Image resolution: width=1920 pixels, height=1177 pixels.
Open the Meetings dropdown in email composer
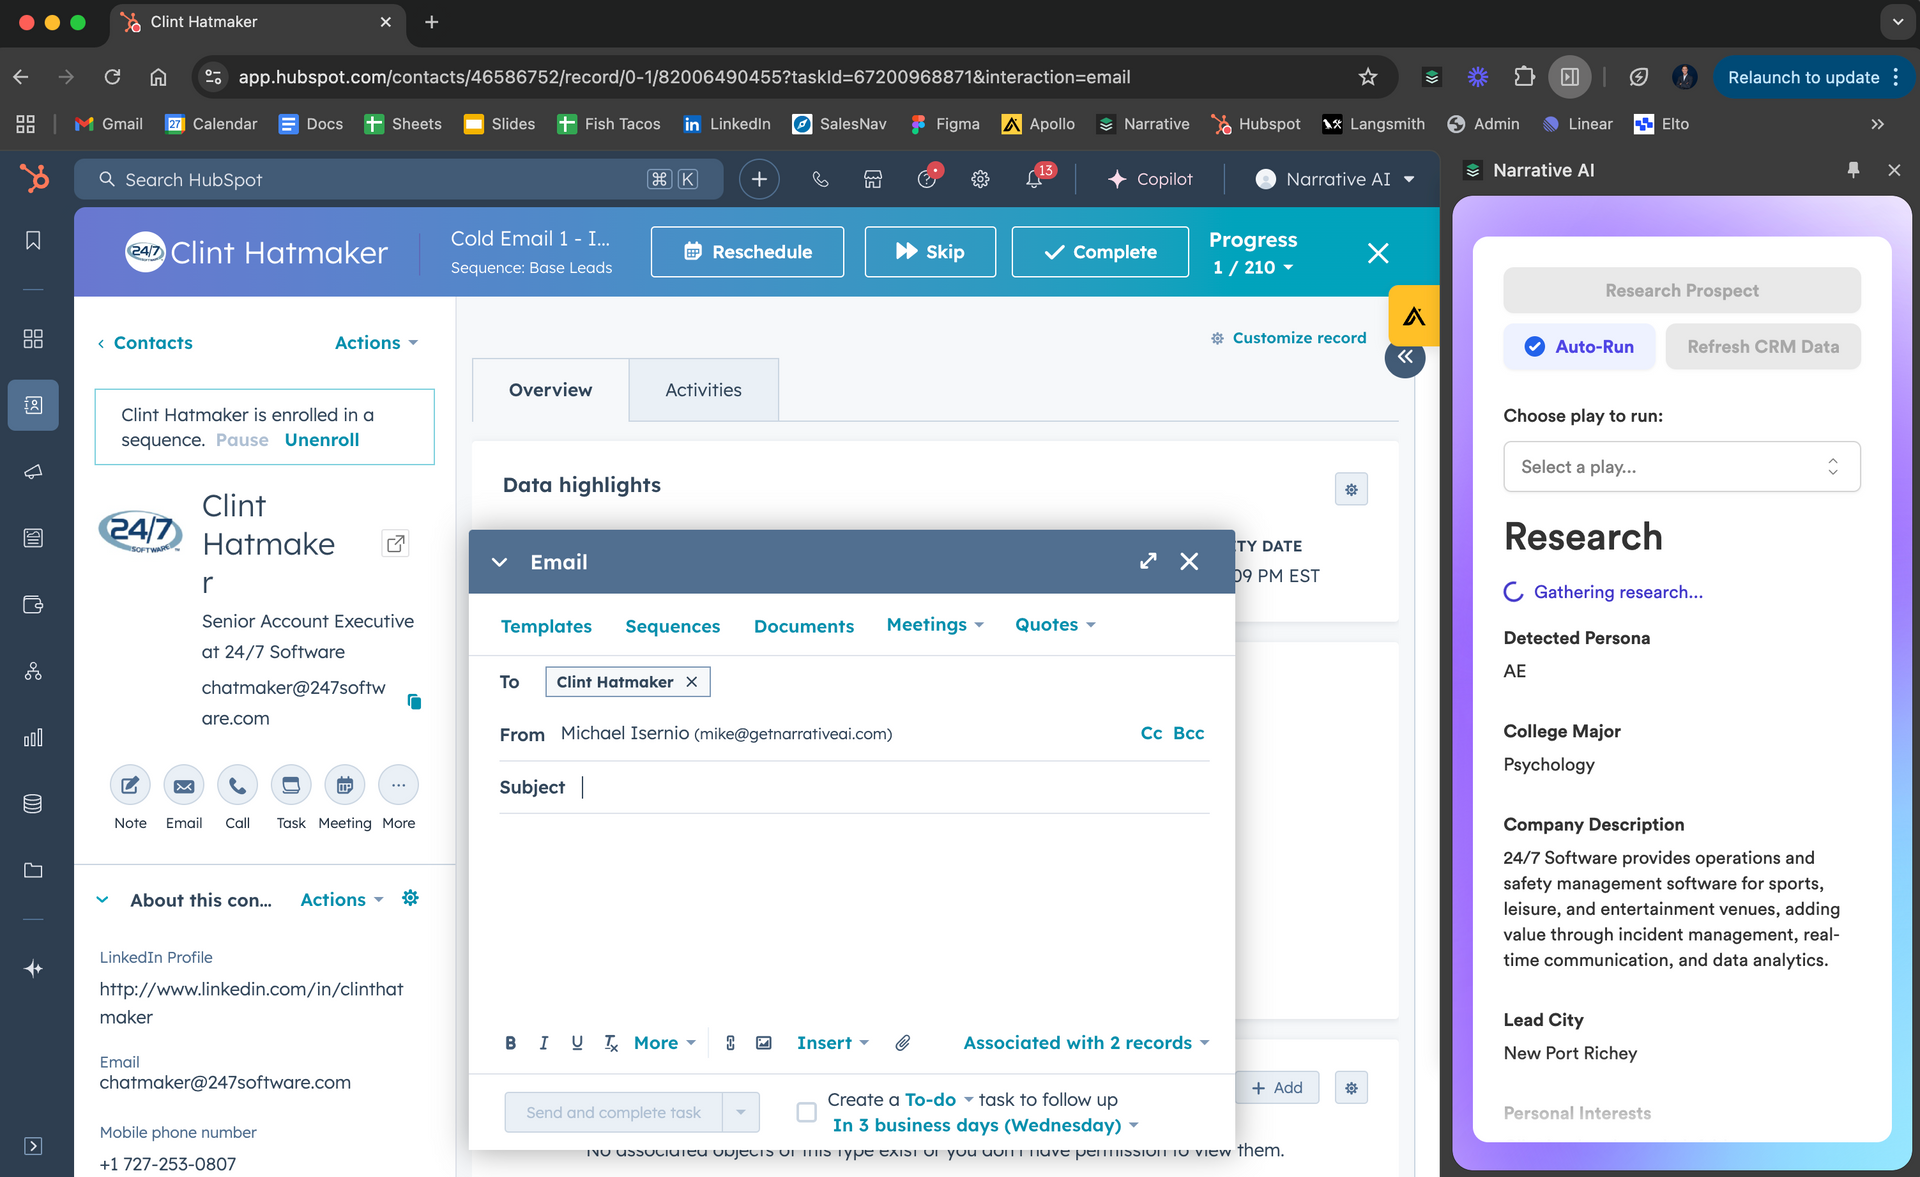click(x=935, y=624)
